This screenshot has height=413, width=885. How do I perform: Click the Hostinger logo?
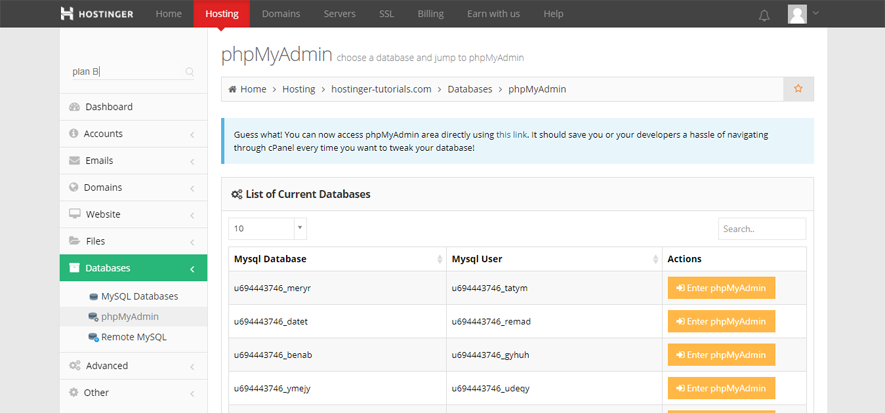tap(97, 14)
